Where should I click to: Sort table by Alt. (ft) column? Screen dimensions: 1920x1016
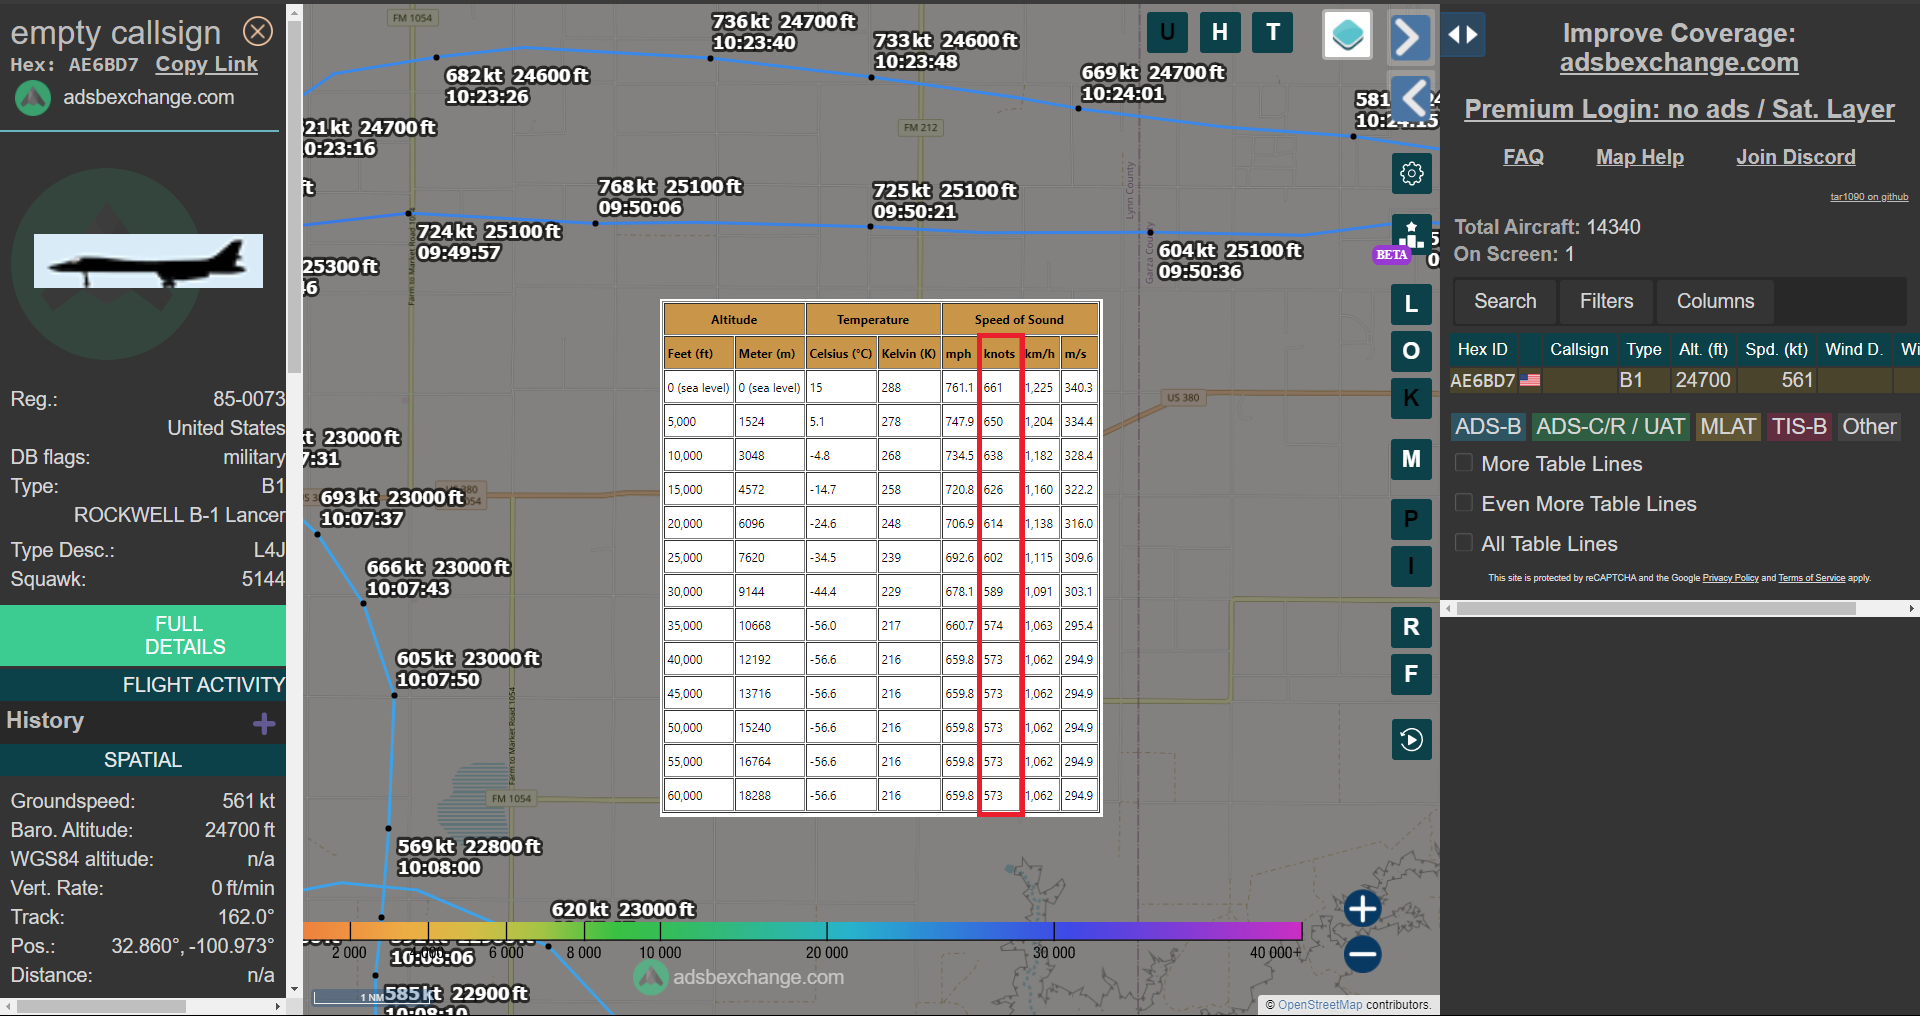(1703, 349)
